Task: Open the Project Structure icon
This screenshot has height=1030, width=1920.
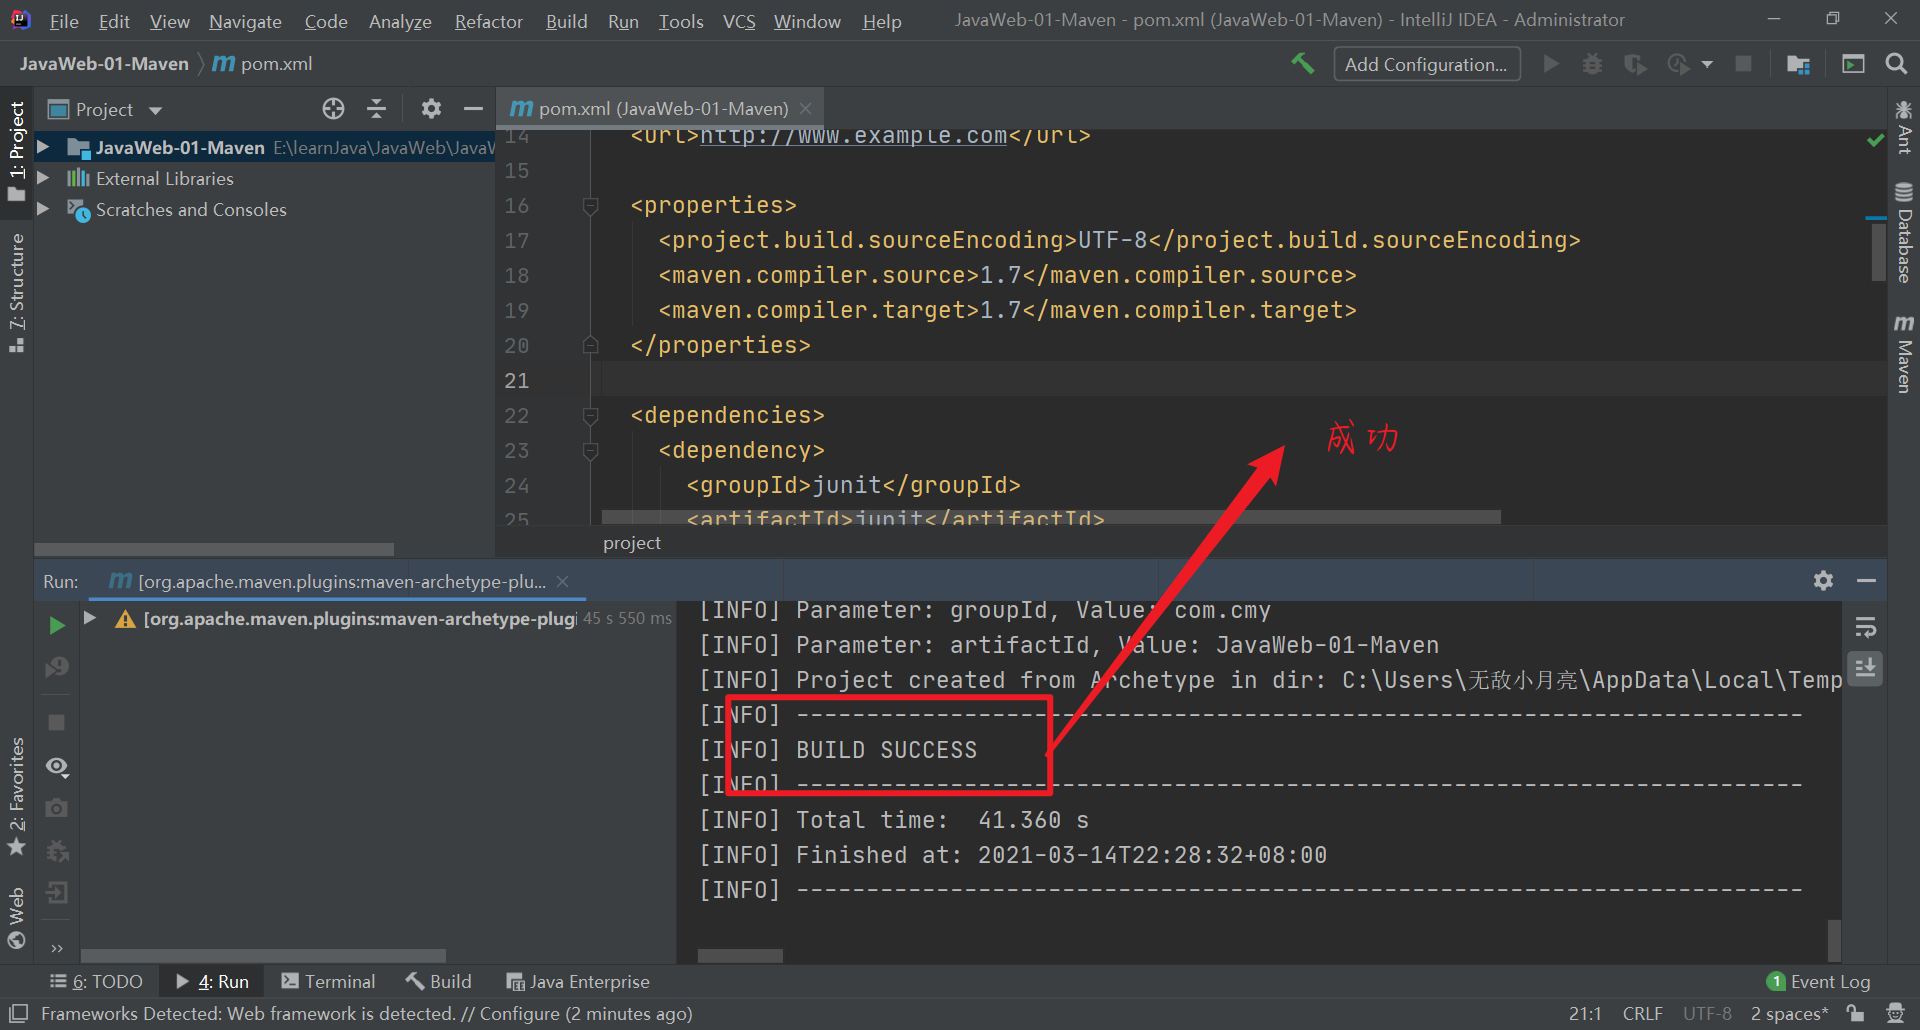Action: [1798, 64]
